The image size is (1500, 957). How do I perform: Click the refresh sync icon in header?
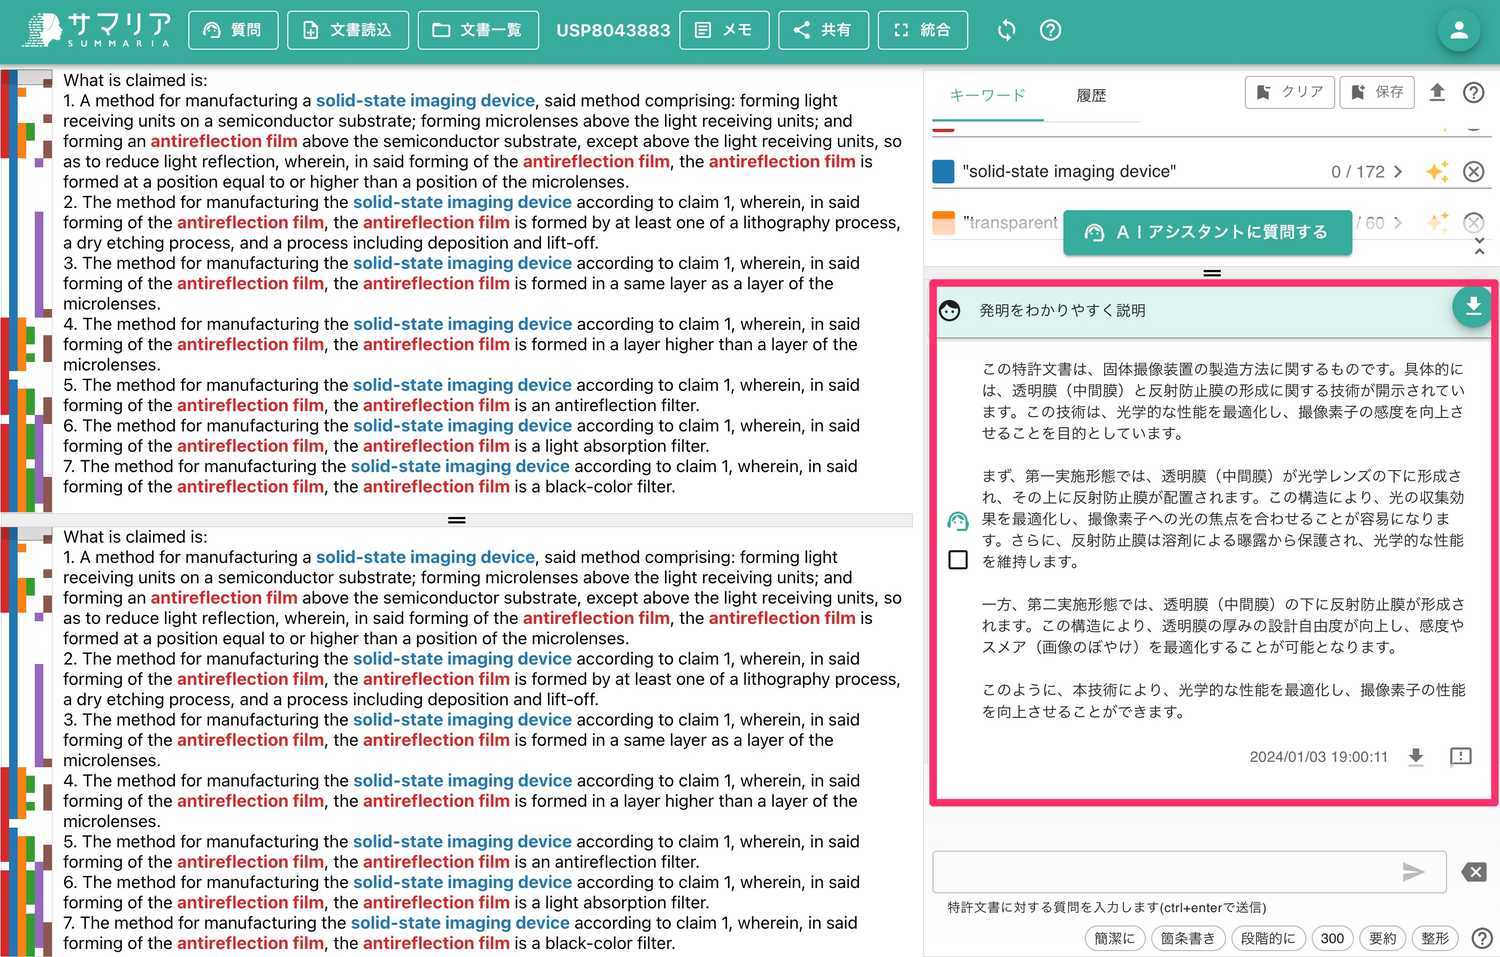(1007, 30)
